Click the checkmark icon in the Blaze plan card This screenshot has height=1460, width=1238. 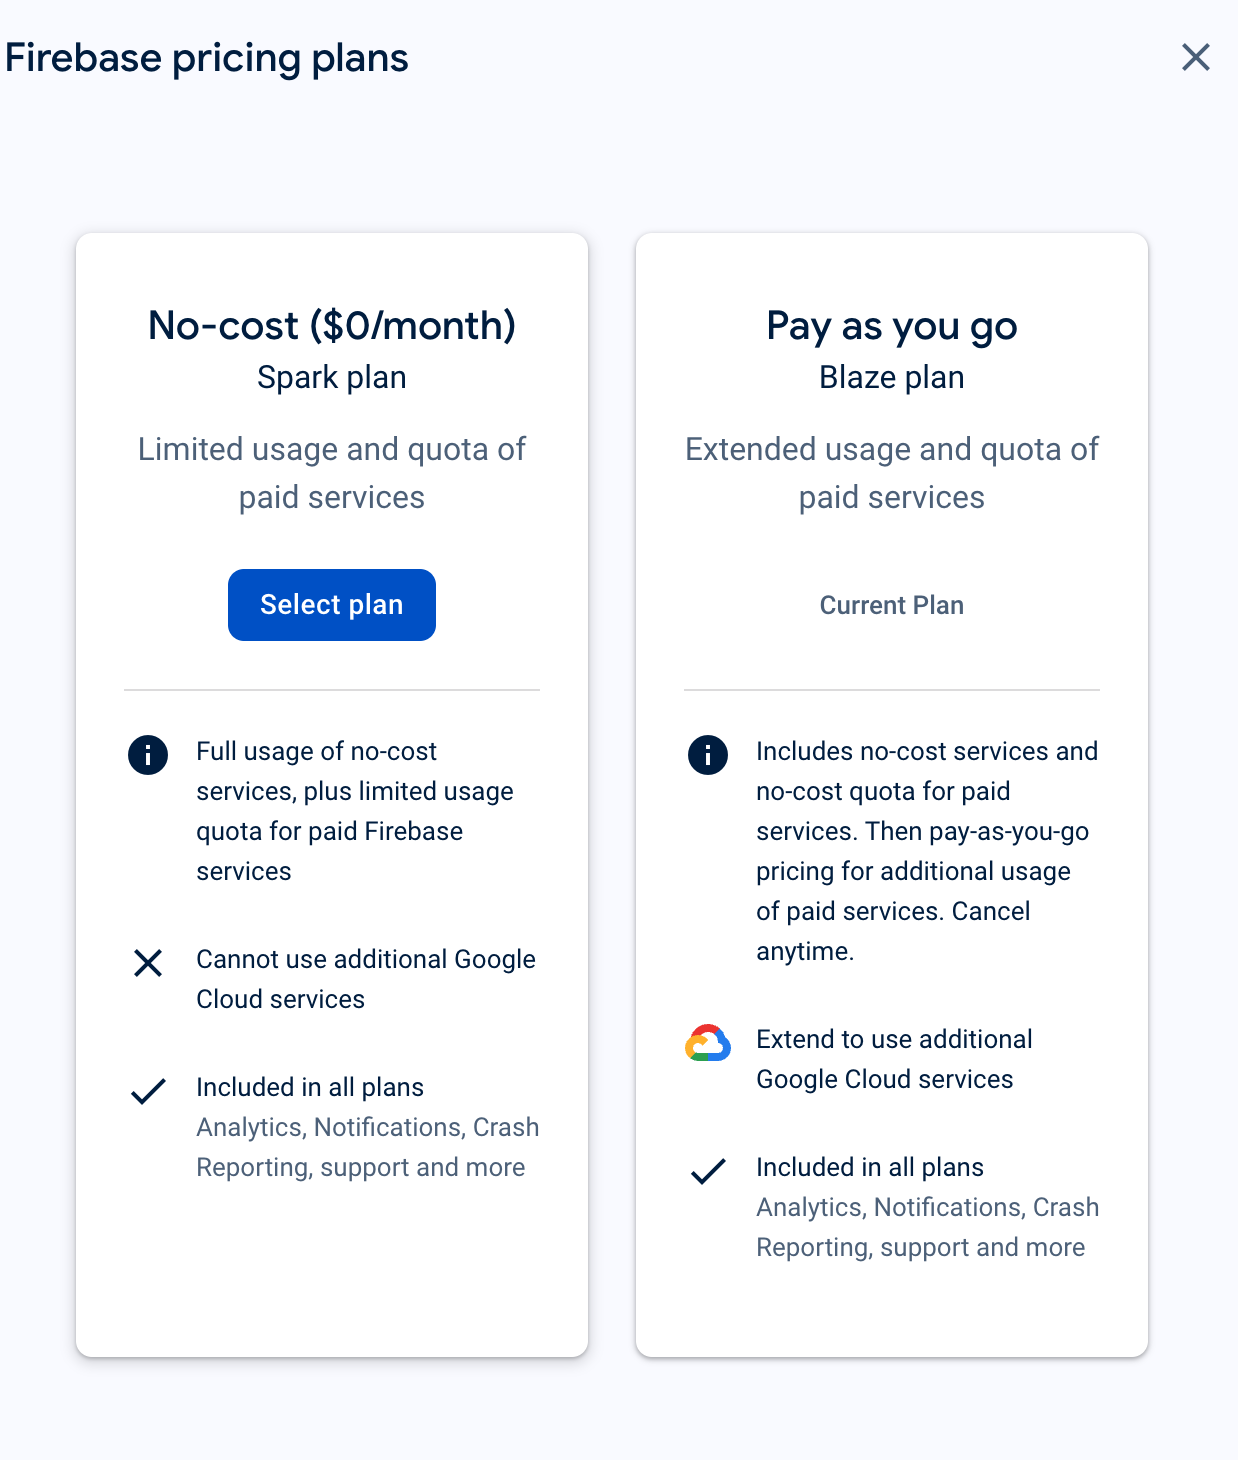(x=709, y=1171)
